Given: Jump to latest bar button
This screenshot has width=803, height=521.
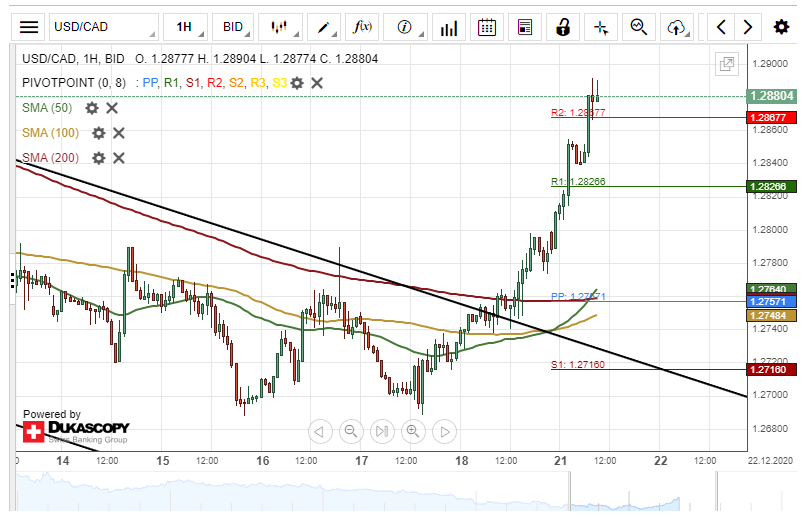Looking at the screenshot, I should pyautogui.click(x=382, y=431).
